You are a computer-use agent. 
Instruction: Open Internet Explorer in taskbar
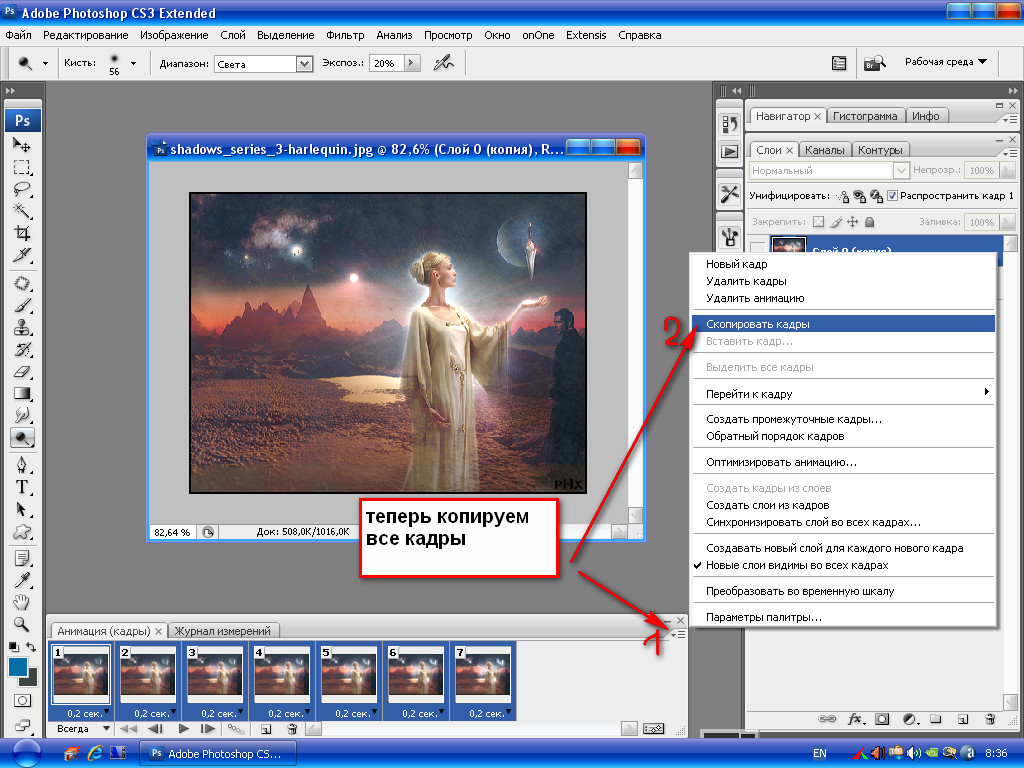pos(95,753)
